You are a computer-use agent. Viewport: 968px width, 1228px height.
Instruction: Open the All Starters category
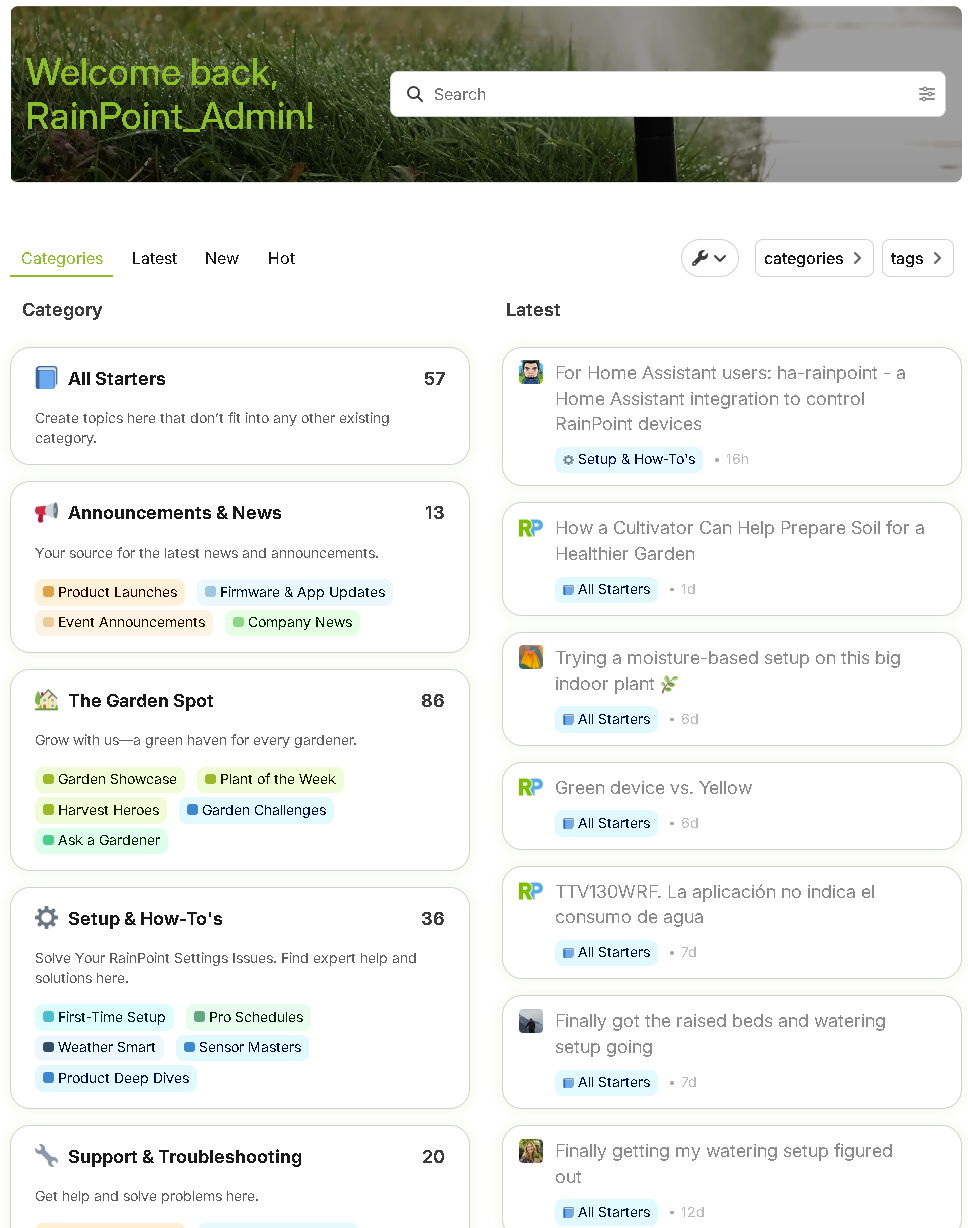(x=117, y=379)
